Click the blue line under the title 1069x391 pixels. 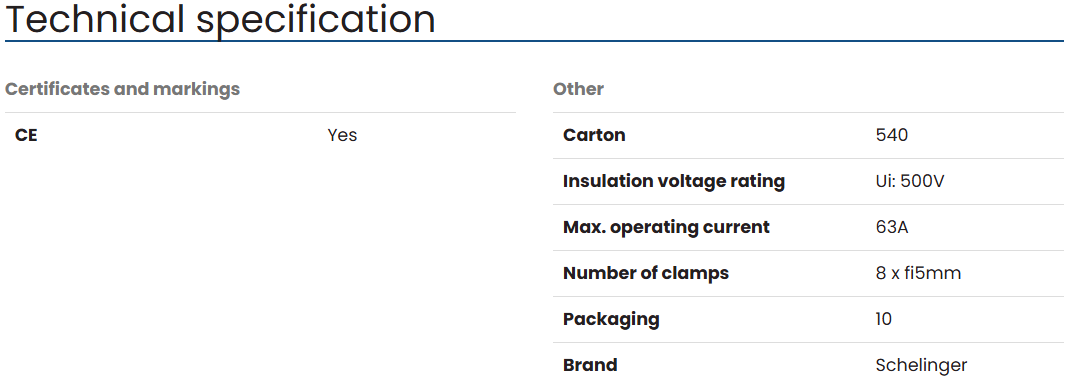click(x=534, y=42)
